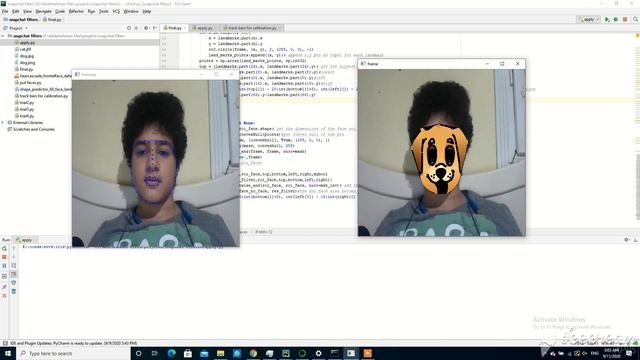Open Search Everywhere magnifier icon
640x360 pixels.
[x=636, y=20]
